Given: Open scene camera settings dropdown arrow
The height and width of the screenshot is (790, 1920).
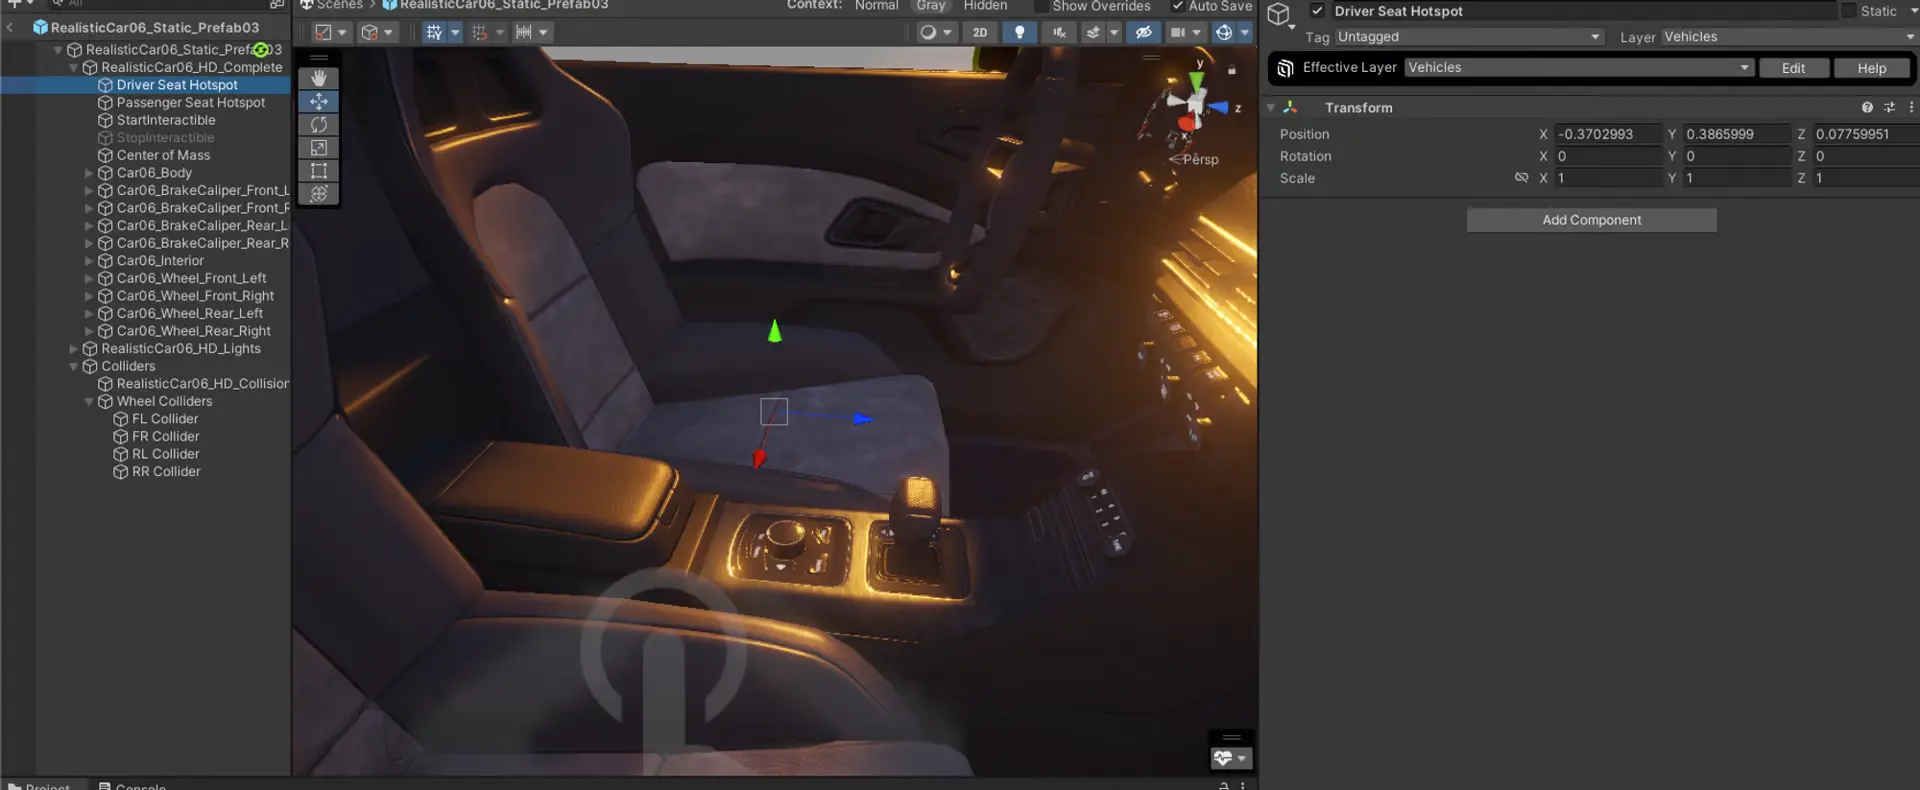Looking at the screenshot, I should click(1197, 32).
